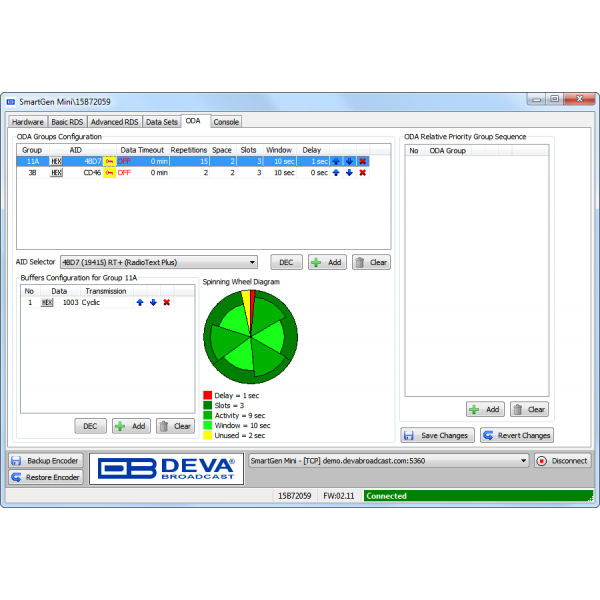Move group 11A row up
Viewport: 600px width, 600px height.
336,161
